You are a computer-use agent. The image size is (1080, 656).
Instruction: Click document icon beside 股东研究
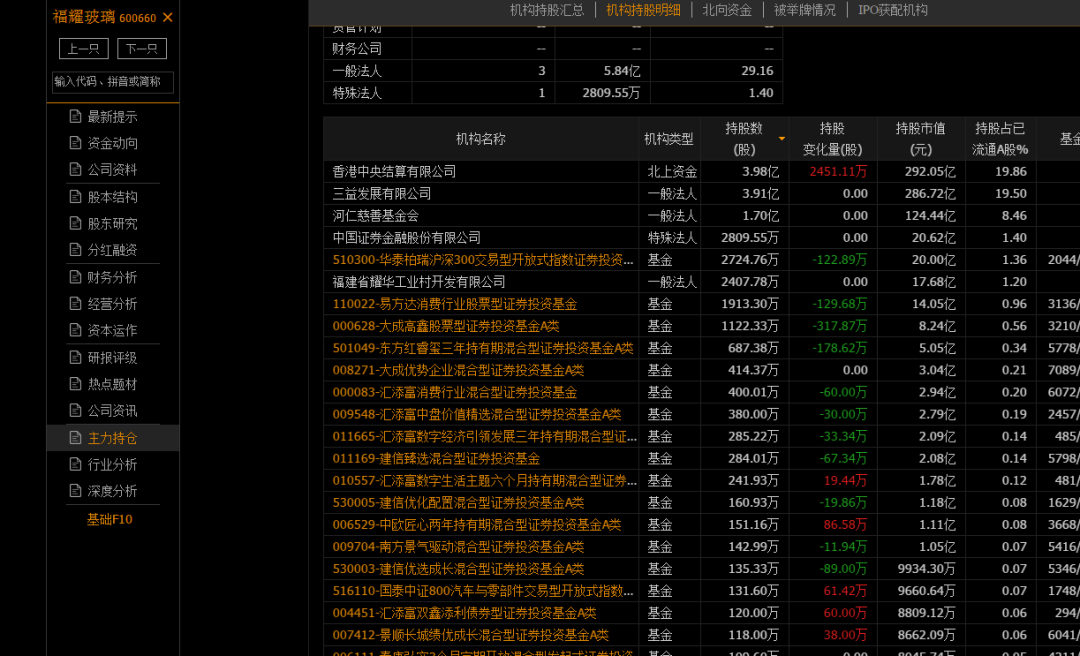75,223
